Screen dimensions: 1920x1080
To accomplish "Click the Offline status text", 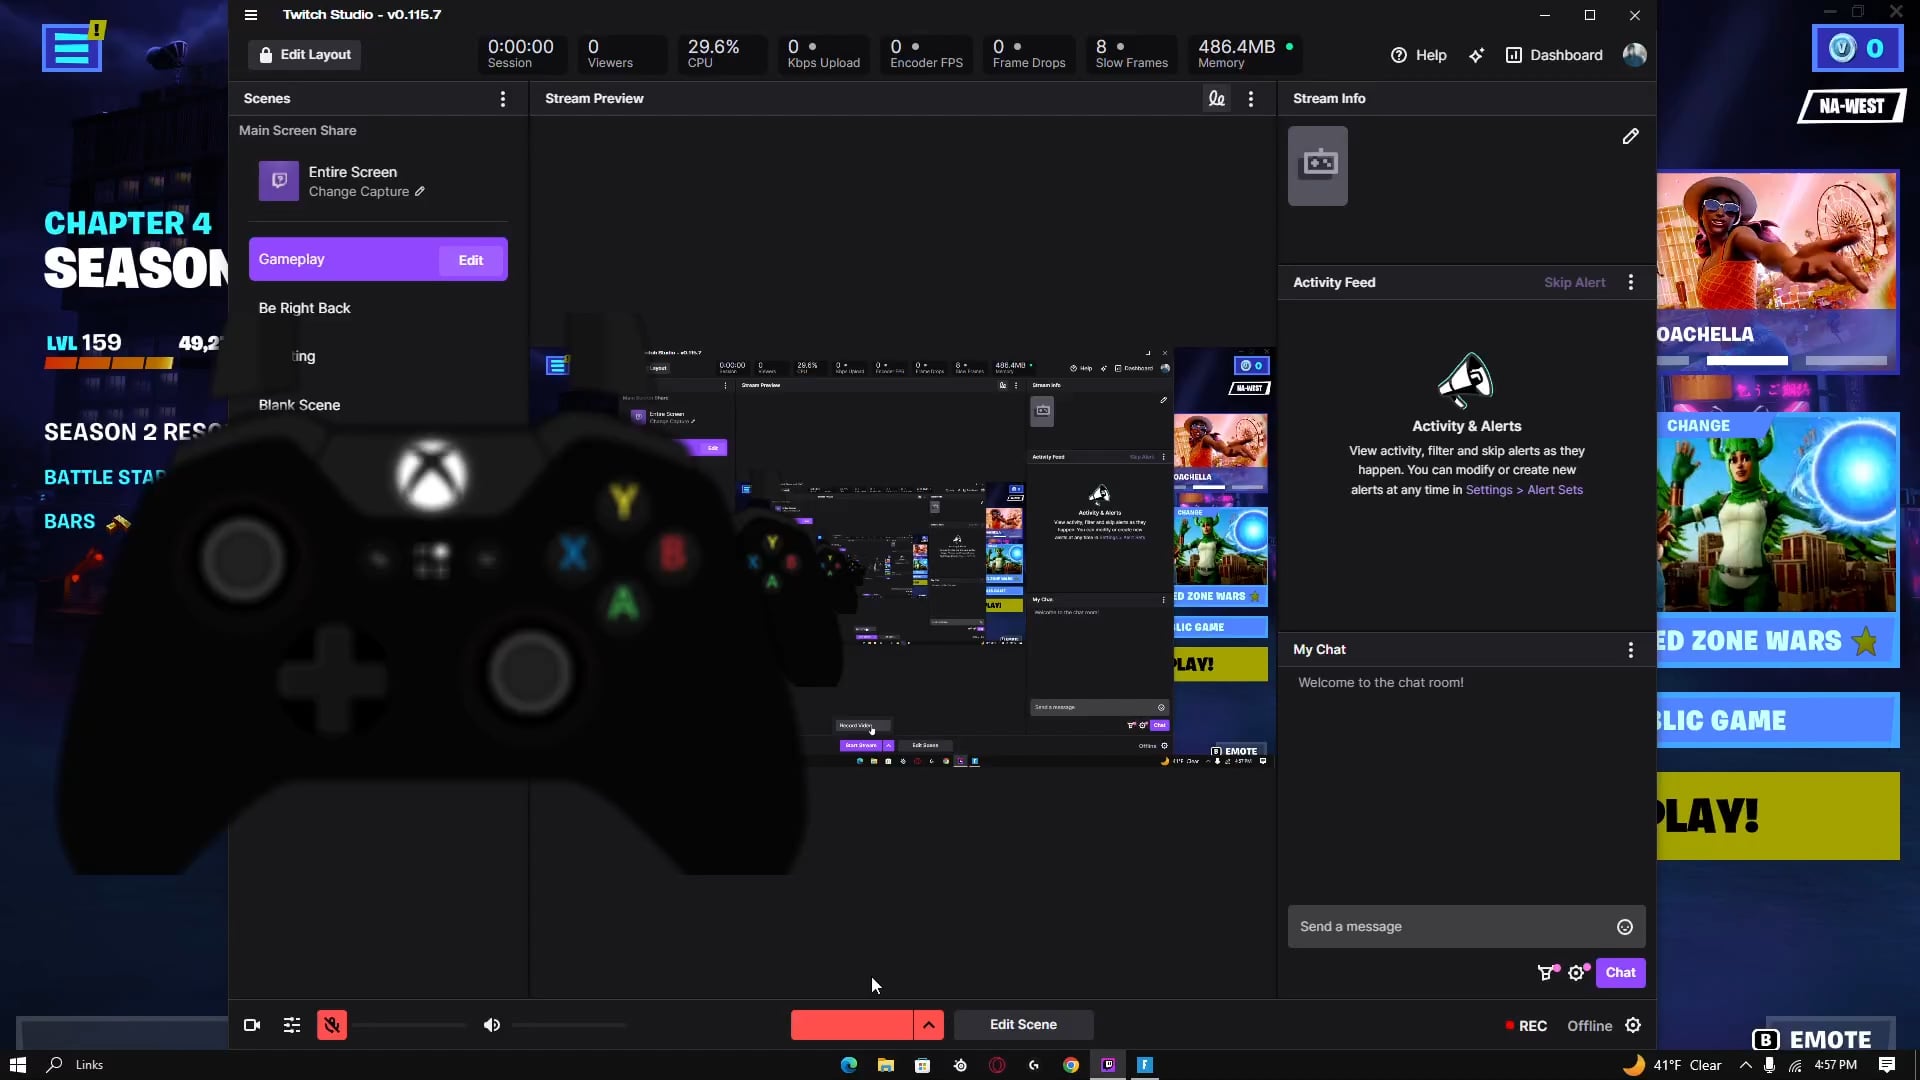I will [1589, 1026].
